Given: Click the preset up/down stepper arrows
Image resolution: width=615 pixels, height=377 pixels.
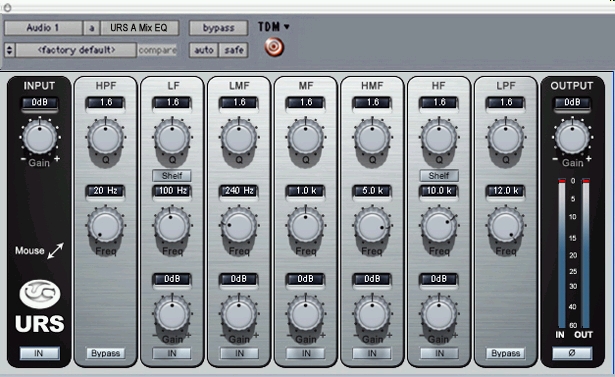Looking at the screenshot, I should (9, 50).
